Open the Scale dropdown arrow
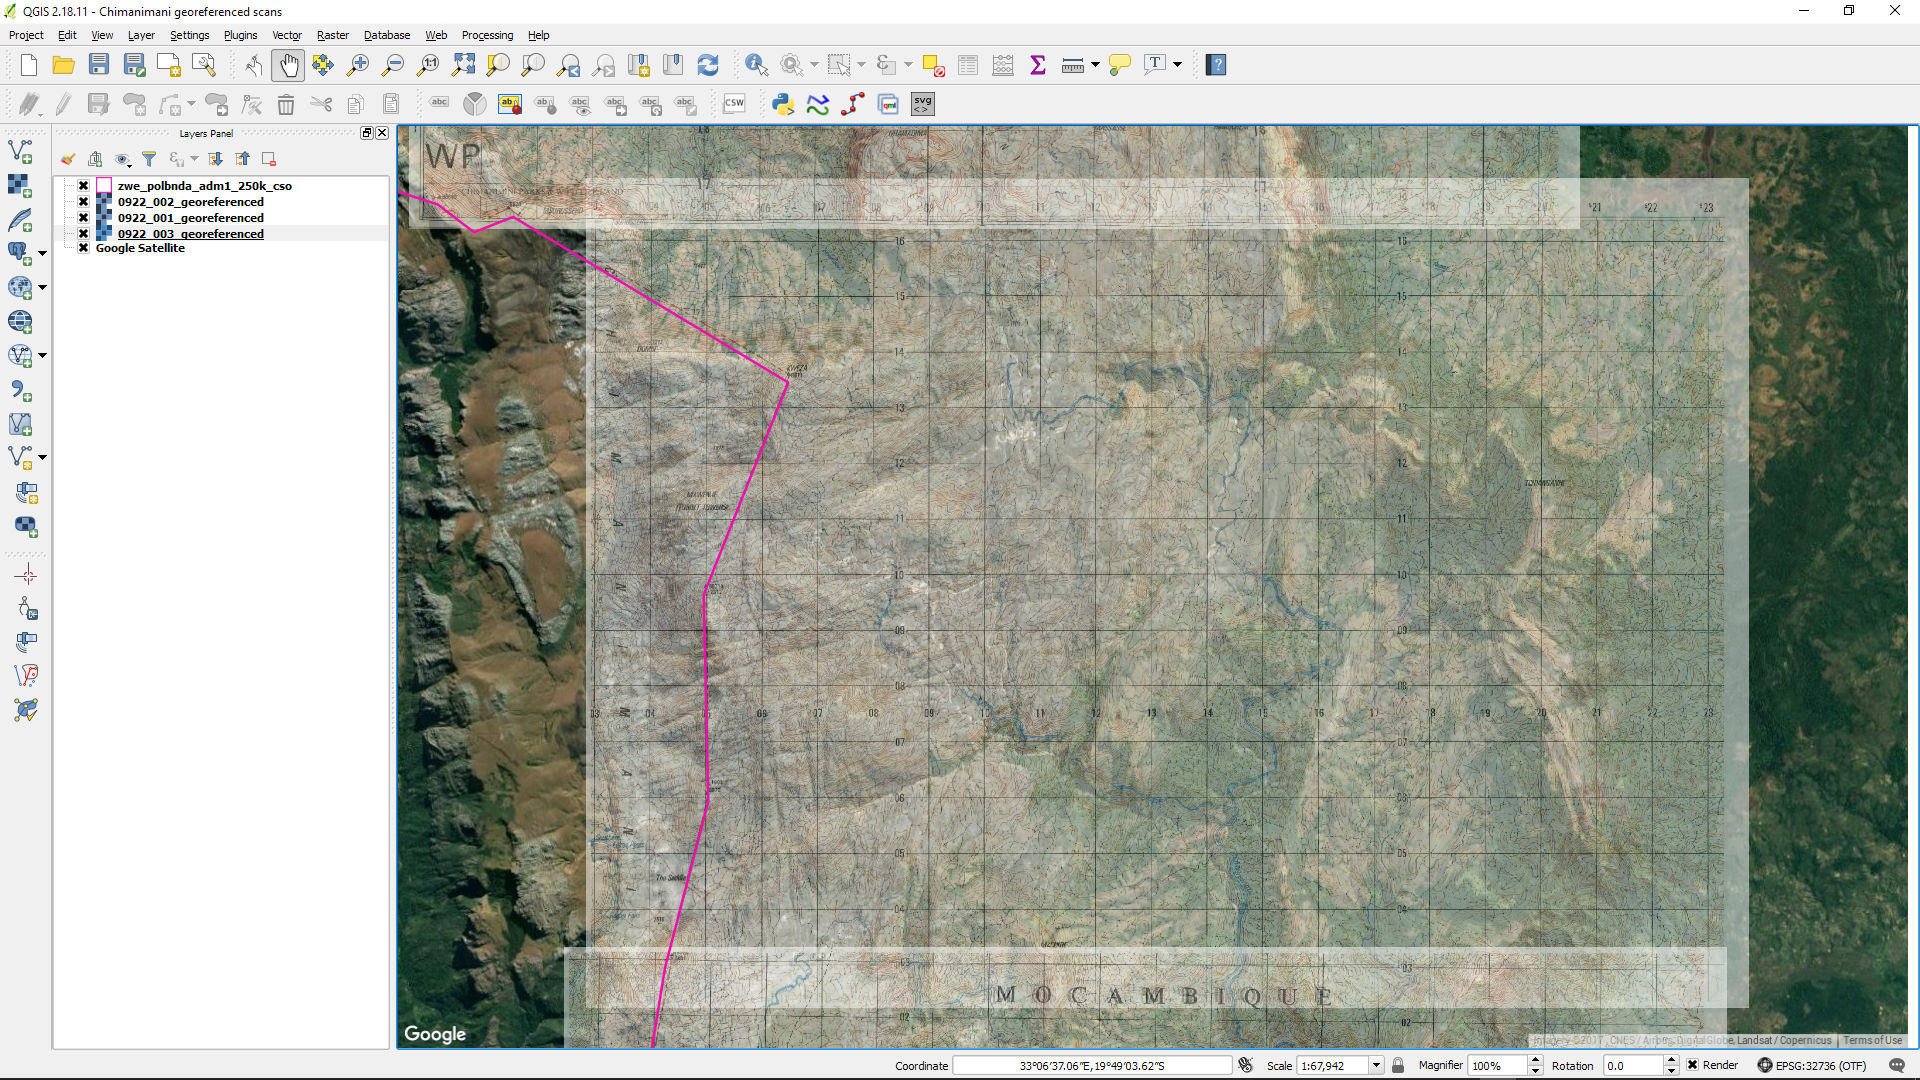 1376,1065
